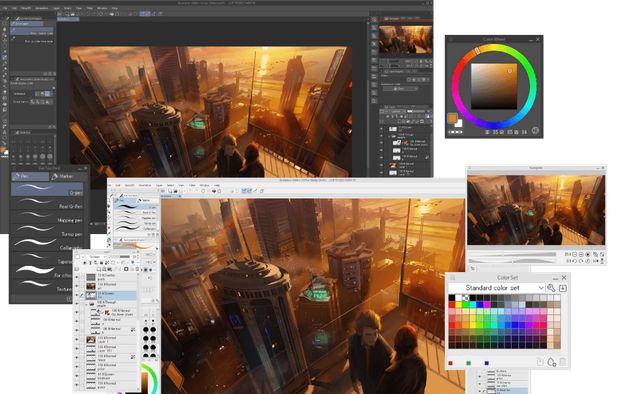Image resolution: width=618 pixels, height=394 pixels.
Task: Click the zoom out icon in Navigator panel
Action: [574, 255]
